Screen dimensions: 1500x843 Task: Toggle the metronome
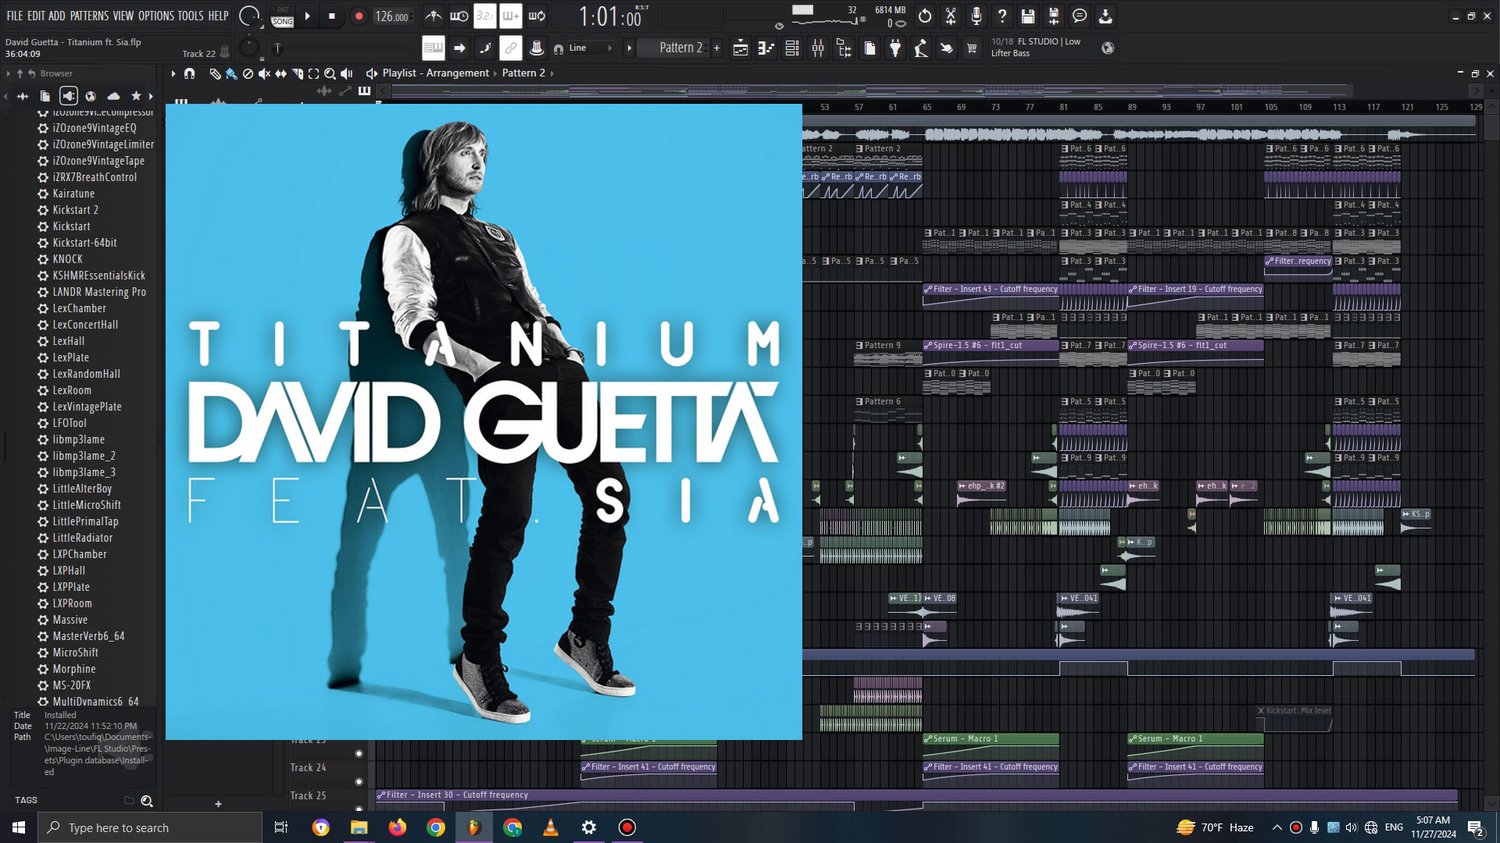point(434,16)
